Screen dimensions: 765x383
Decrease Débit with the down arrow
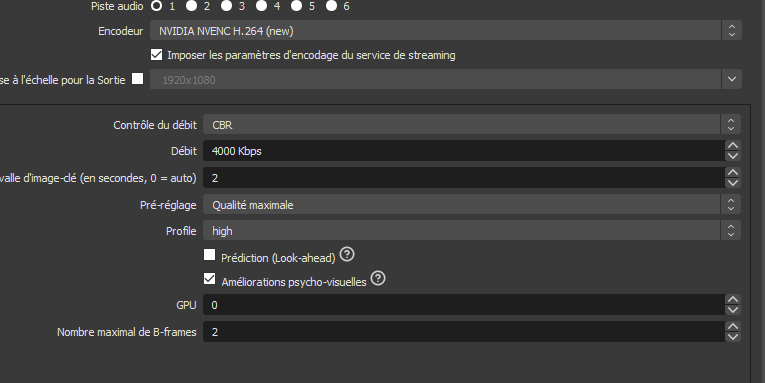pos(733,156)
